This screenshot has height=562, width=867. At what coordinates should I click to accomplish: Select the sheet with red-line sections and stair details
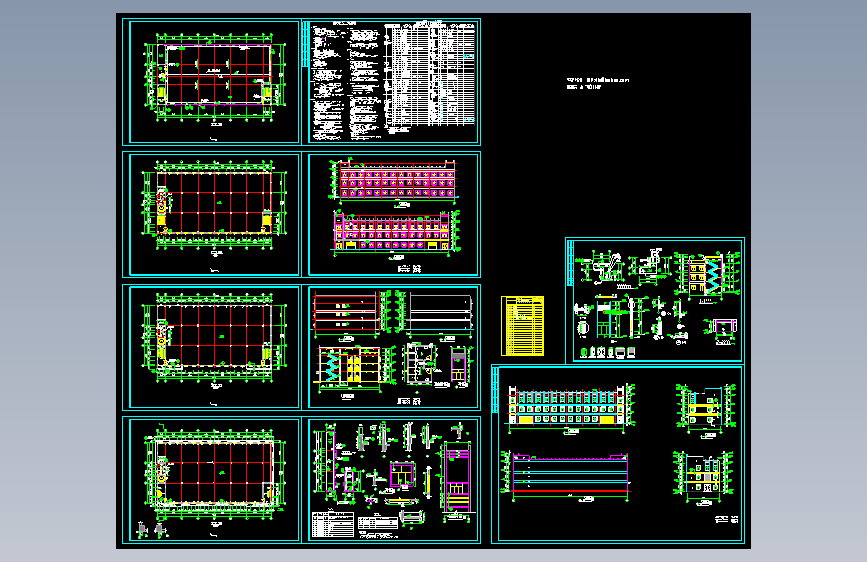tap(391, 347)
